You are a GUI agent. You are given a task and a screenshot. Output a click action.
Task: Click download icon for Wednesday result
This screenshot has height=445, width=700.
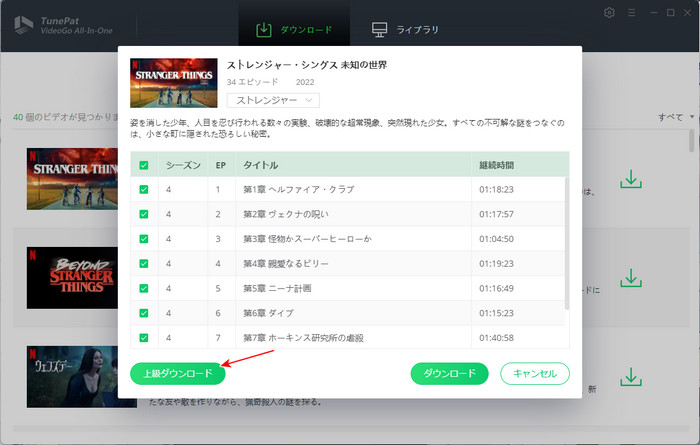coord(631,377)
